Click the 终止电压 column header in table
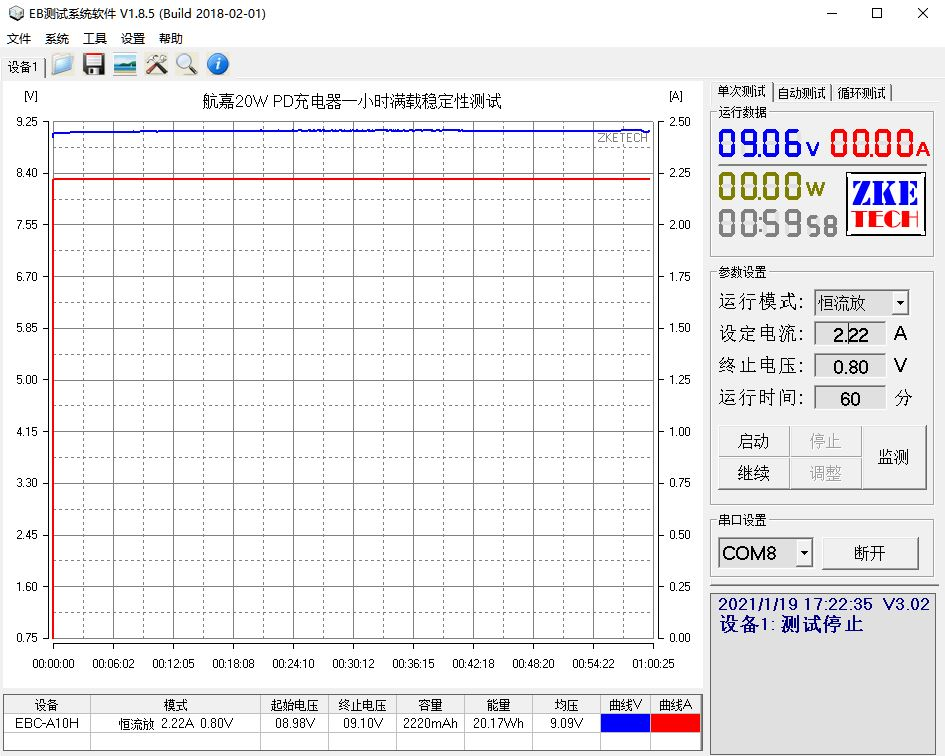This screenshot has height=756, width=945. pos(363,705)
